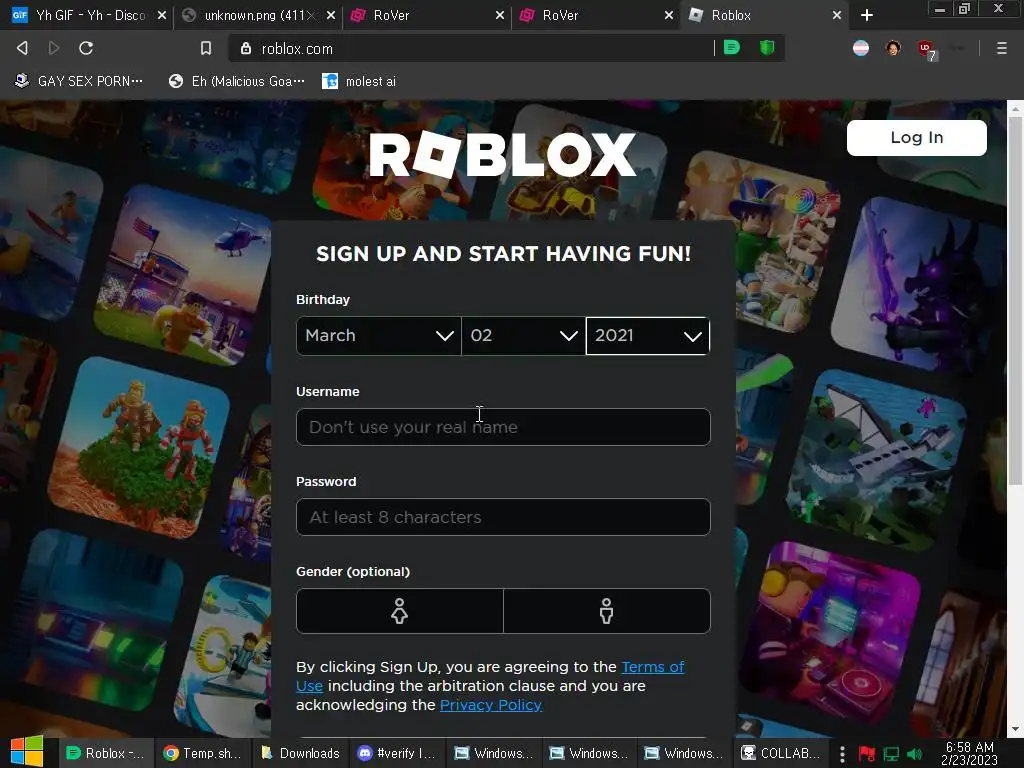The height and width of the screenshot is (768, 1024).
Task: Open uBlock Origin extension icon with badge 7
Action: (x=927, y=49)
